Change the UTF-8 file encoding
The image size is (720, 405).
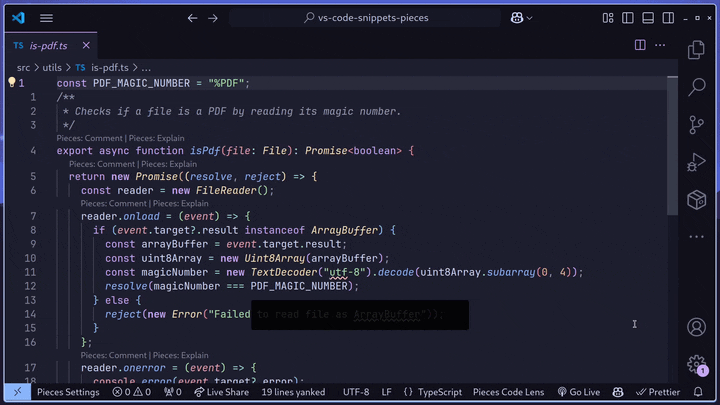coord(356,392)
